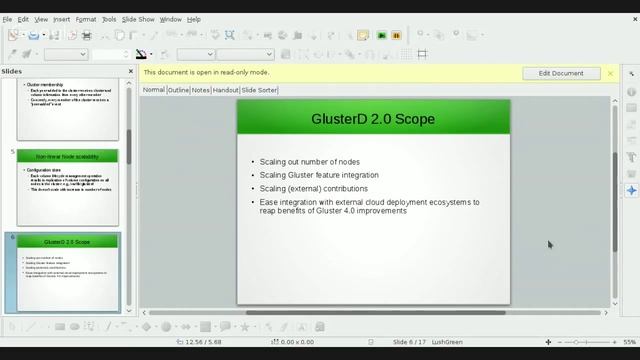Click the Line Width spinner arrows
This screenshot has height=360, width=640.
(126, 54)
